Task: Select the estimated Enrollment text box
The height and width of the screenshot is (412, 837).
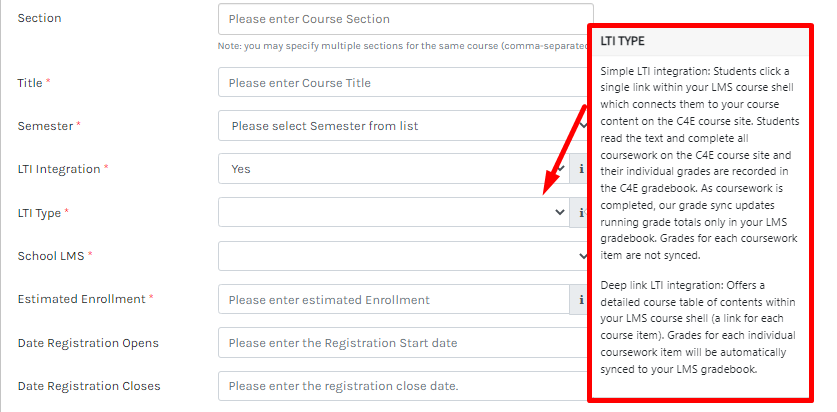Action: (393, 299)
